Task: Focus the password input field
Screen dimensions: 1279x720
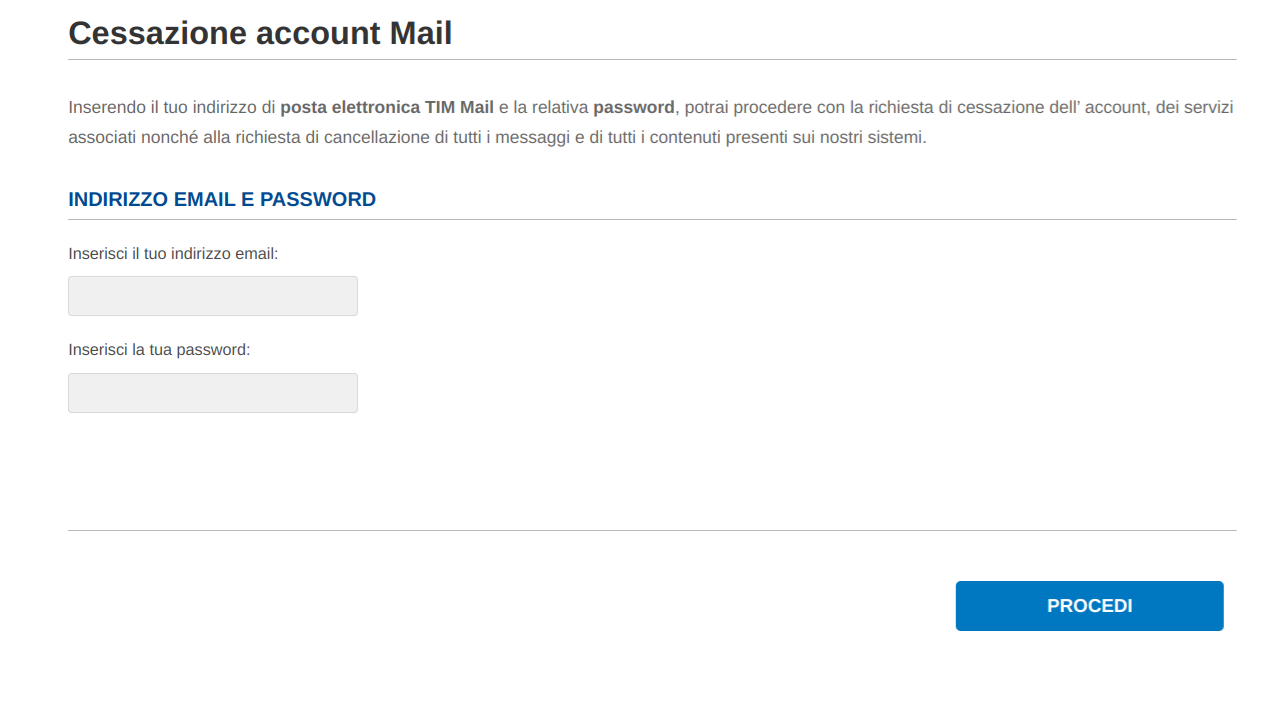Action: (212, 393)
